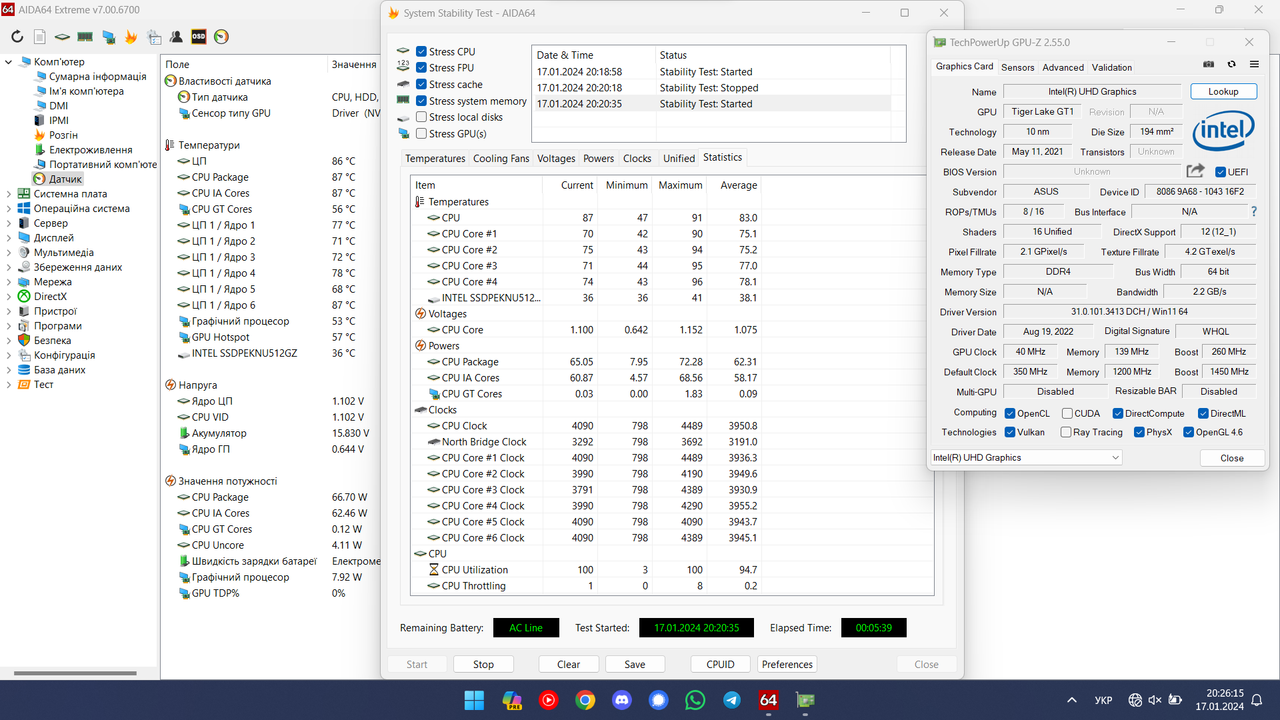This screenshot has width=1280, height=720.
Task: Toggle the UEFI checkbox in GPU-Z
Action: tap(1221, 172)
